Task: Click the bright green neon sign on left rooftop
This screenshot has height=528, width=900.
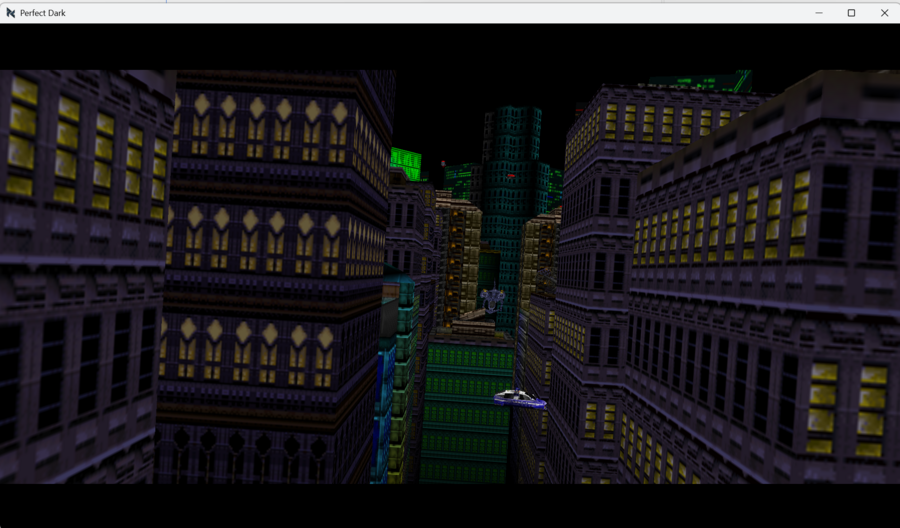Action: [405, 162]
